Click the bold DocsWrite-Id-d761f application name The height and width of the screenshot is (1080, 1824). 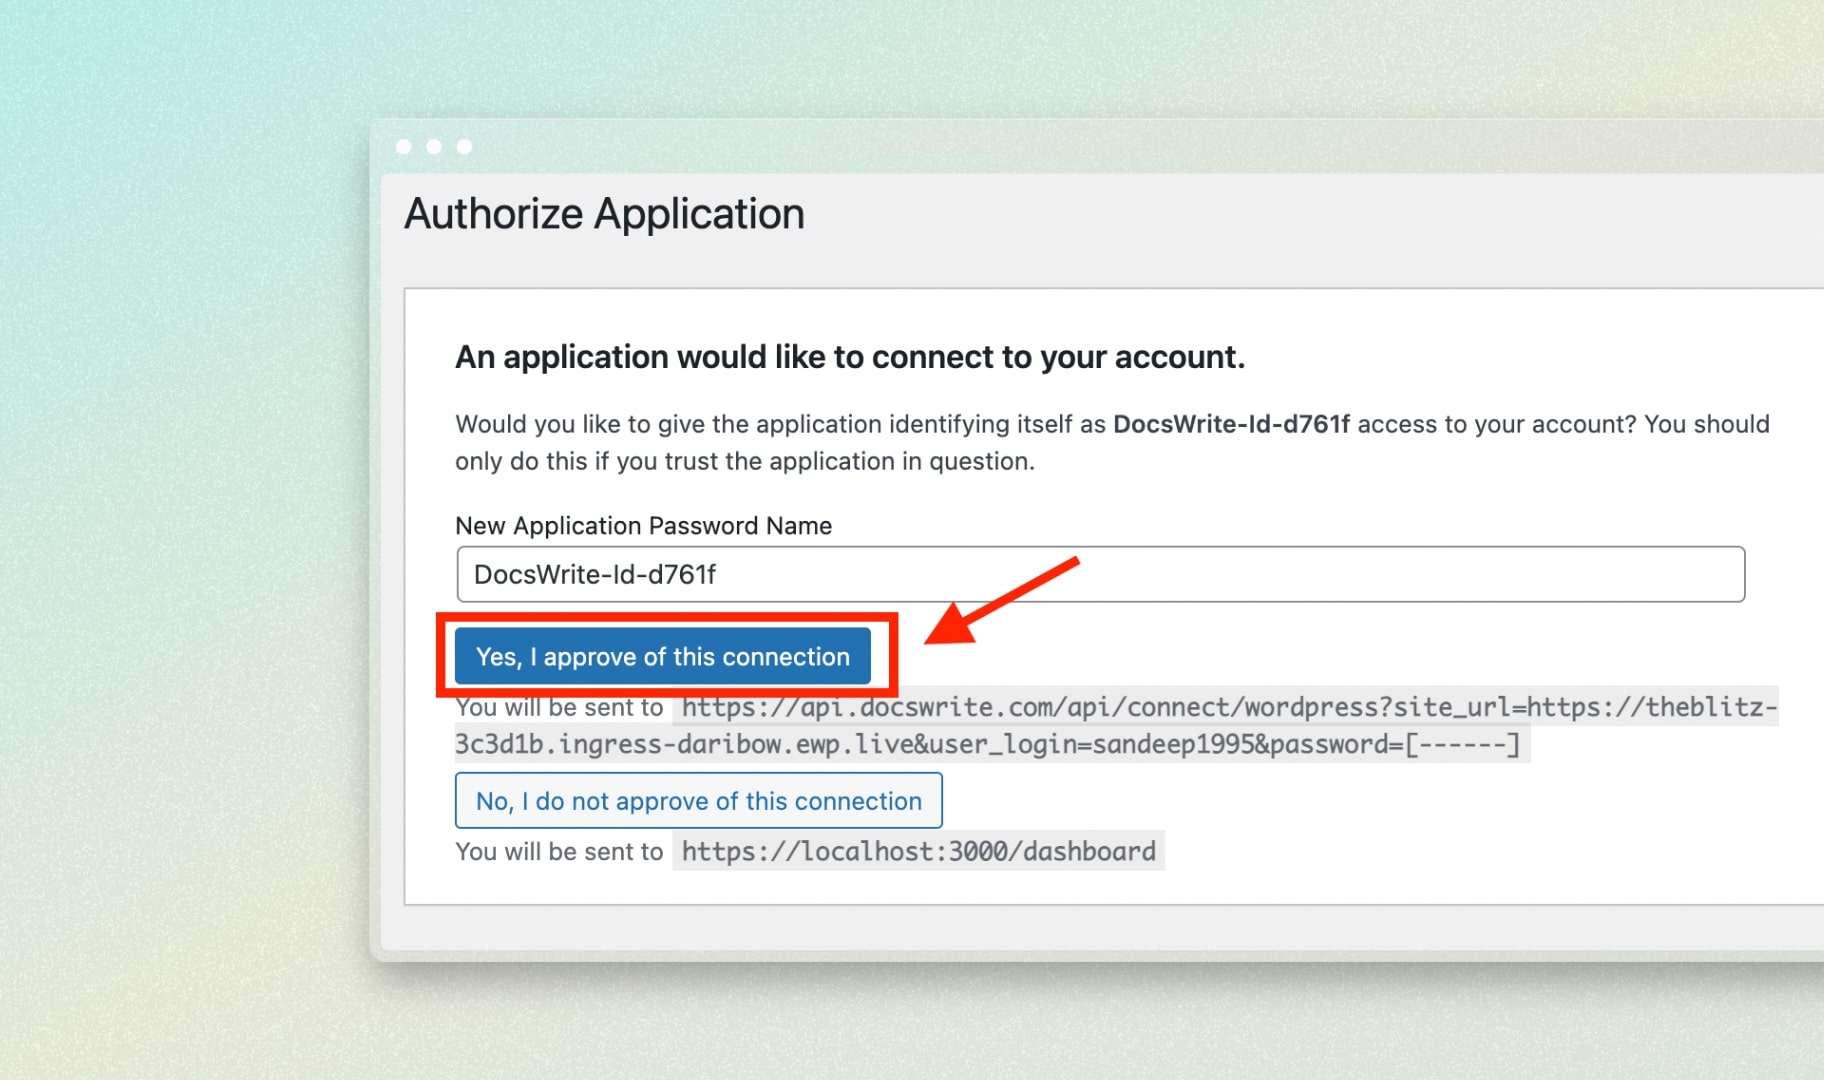click(1233, 424)
